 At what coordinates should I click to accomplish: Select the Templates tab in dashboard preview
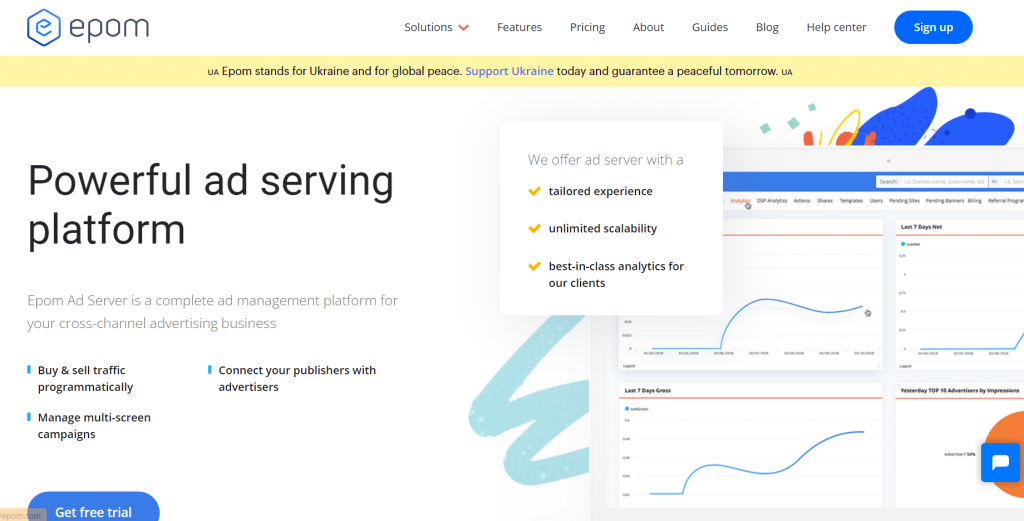point(851,201)
